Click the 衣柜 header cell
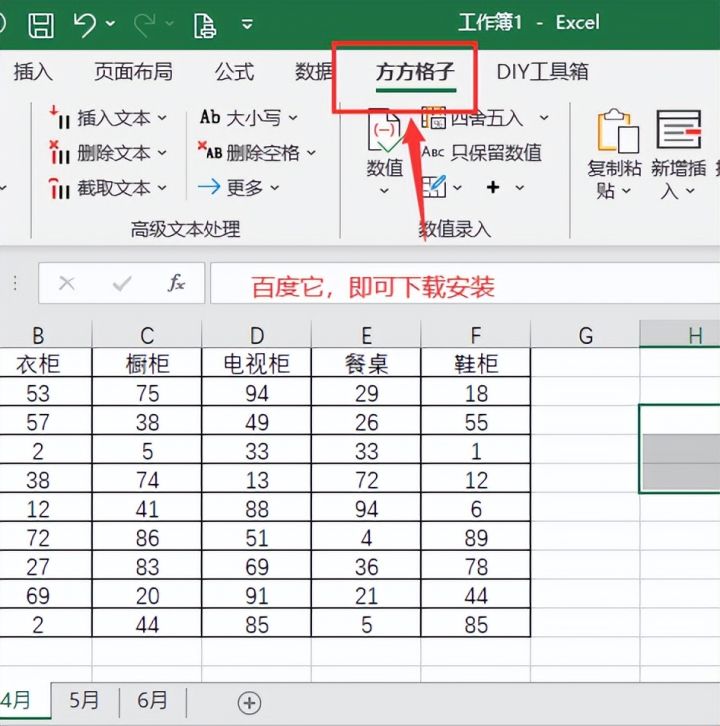The image size is (720, 726). point(38,363)
